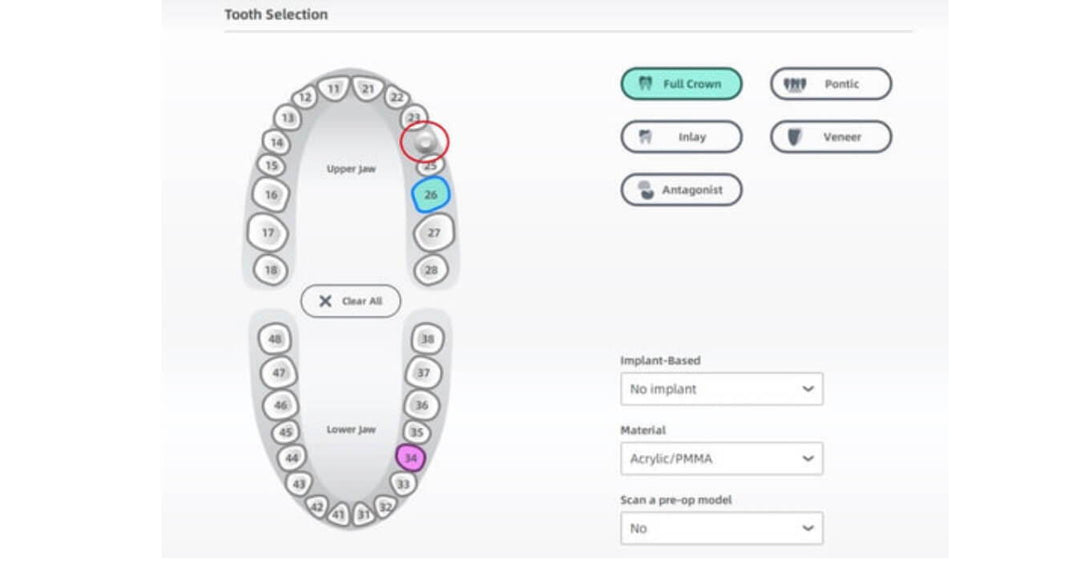Choose the Inlay restoration option

[x=681, y=137]
